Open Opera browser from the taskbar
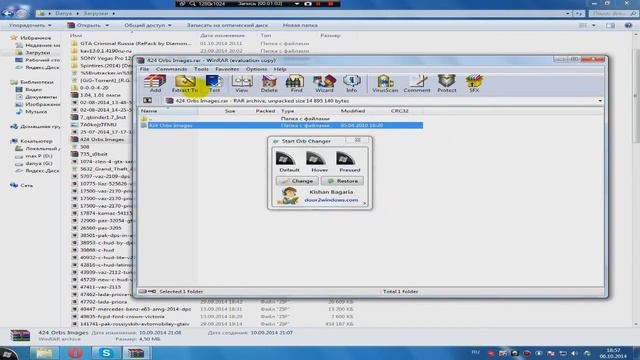The image size is (640, 360). [x=75, y=353]
